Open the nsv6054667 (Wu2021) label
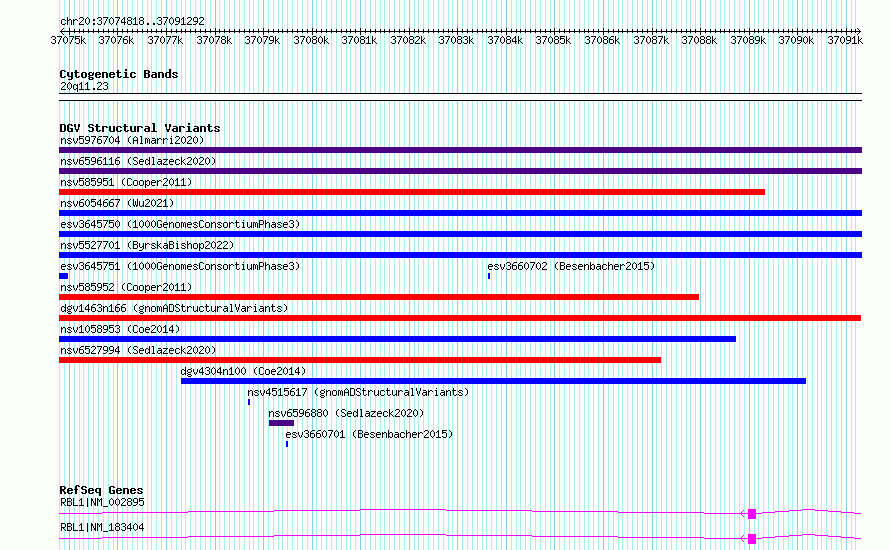This screenshot has height=550, width=890. [117, 203]
